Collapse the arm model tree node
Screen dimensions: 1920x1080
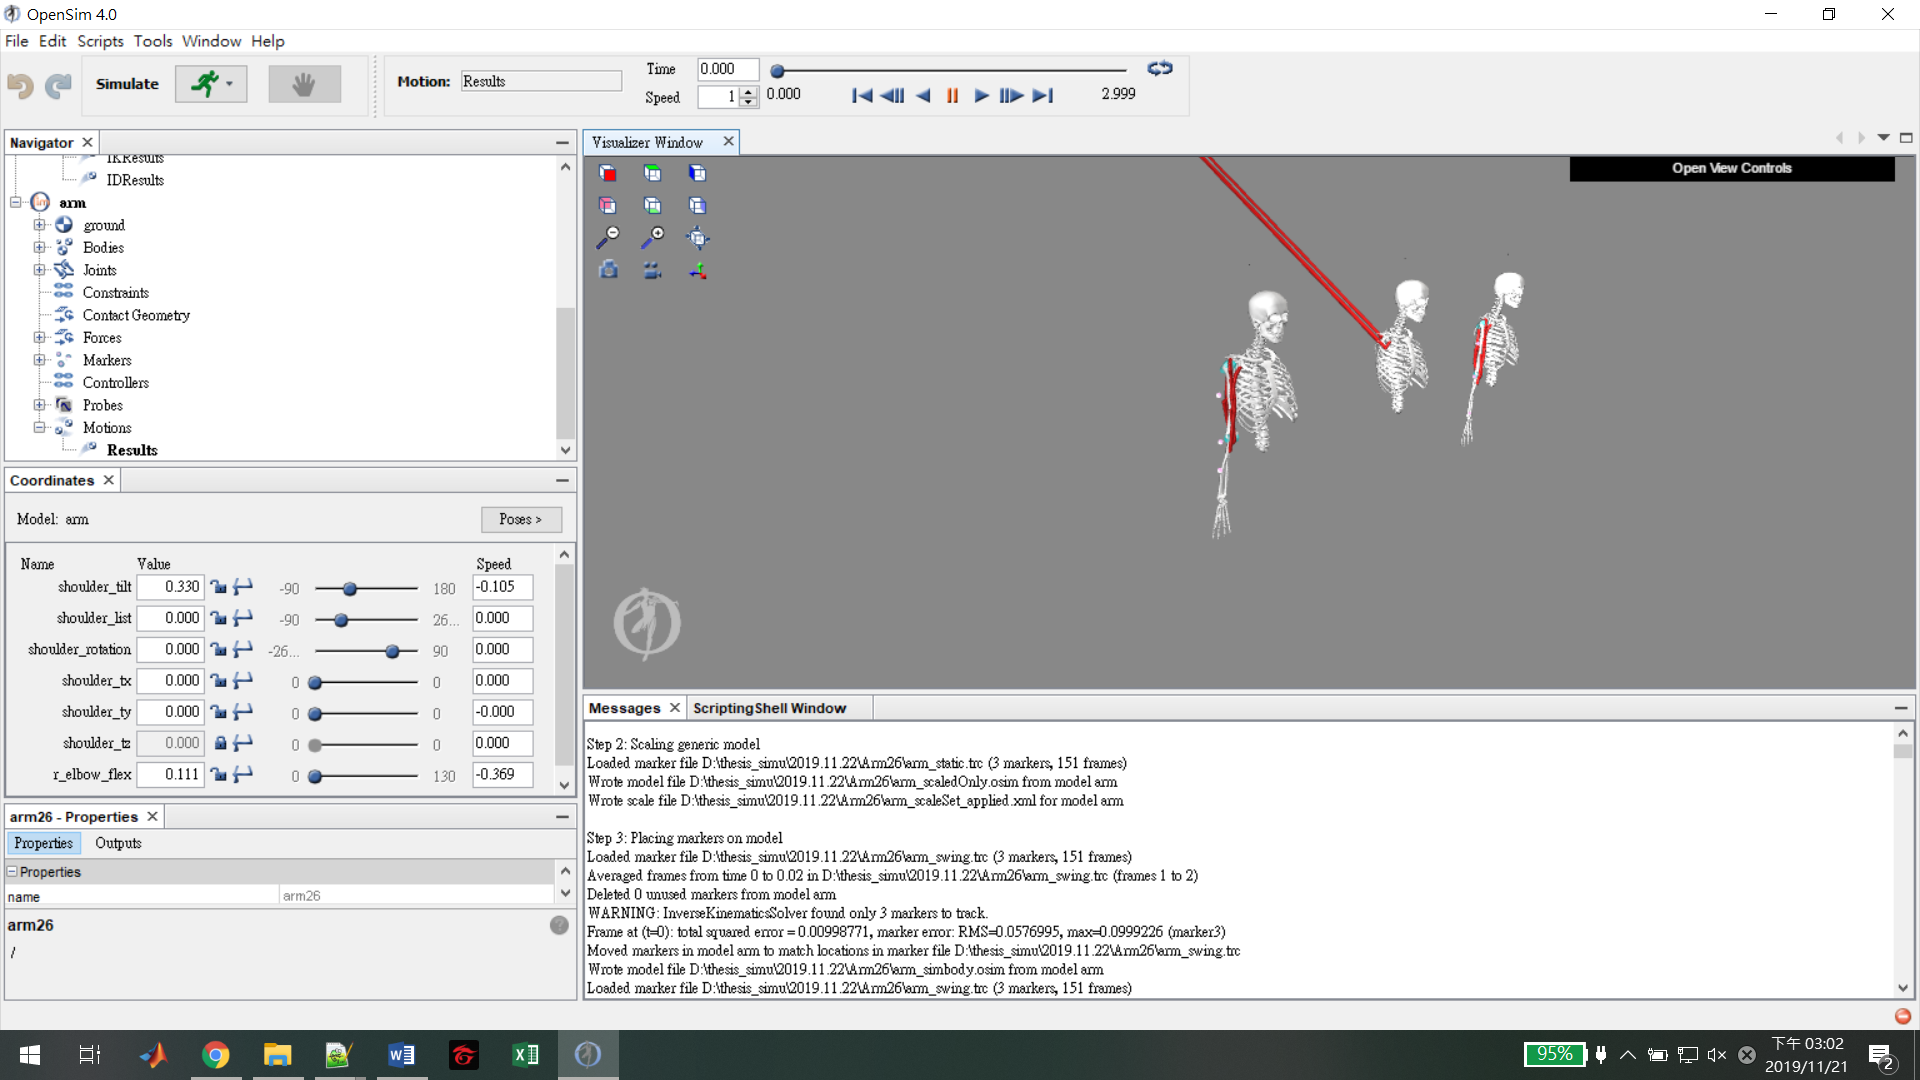16,202
